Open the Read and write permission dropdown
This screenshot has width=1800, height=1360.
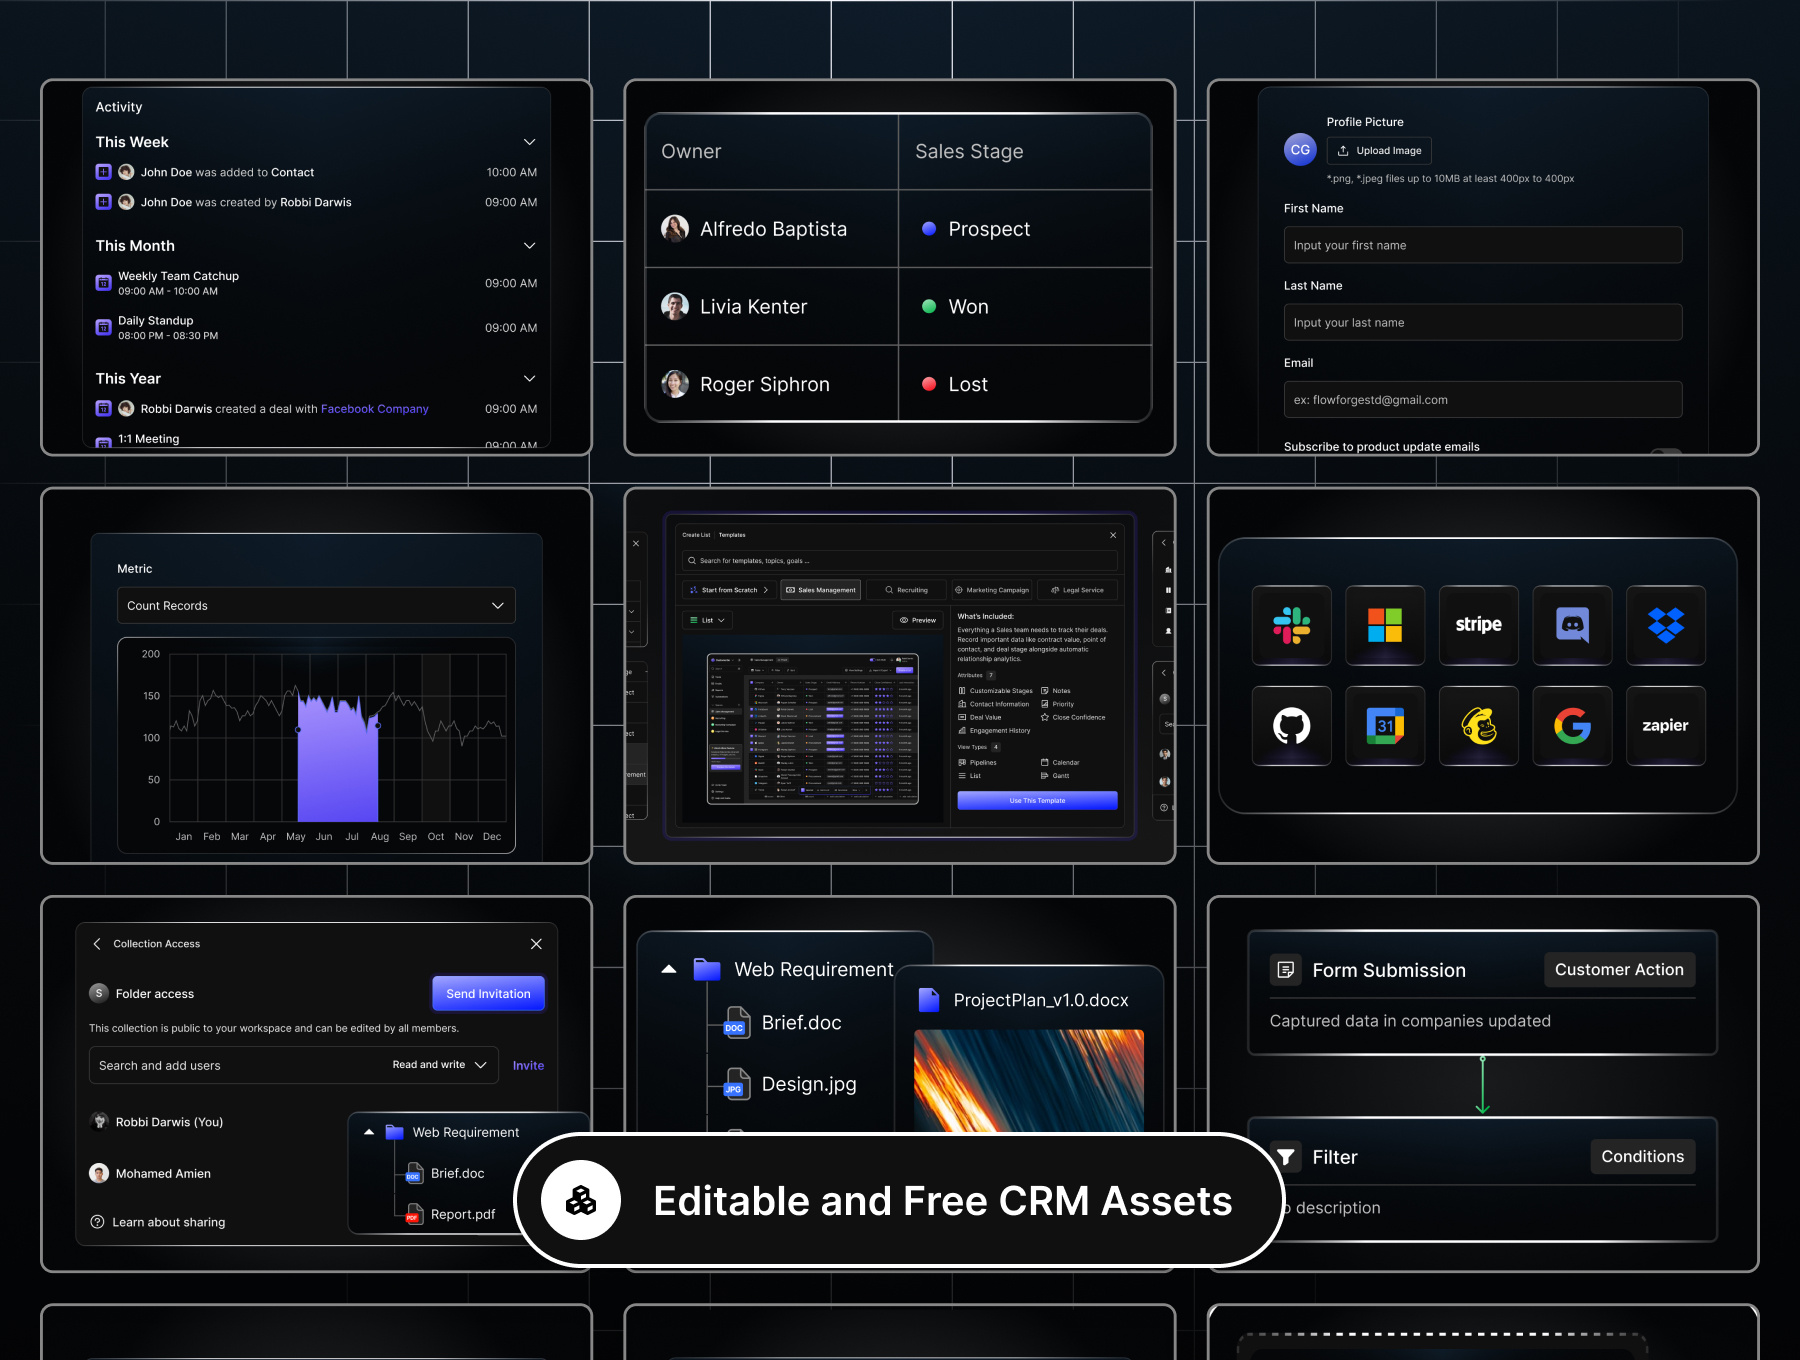tap(438, 1065)
